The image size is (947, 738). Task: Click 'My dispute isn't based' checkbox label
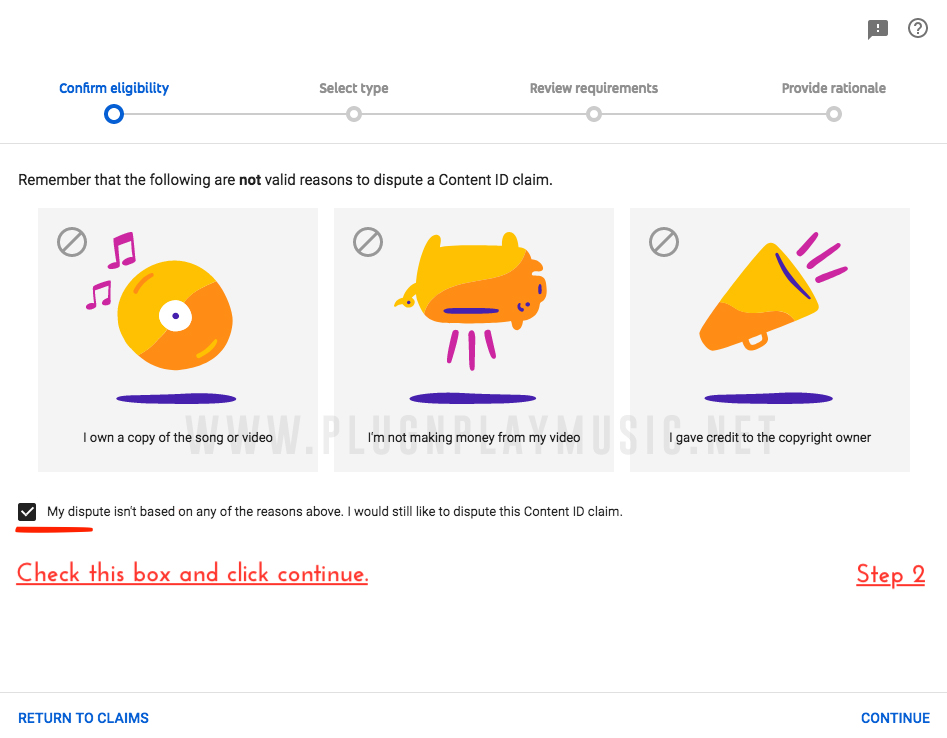pos(335,512)
